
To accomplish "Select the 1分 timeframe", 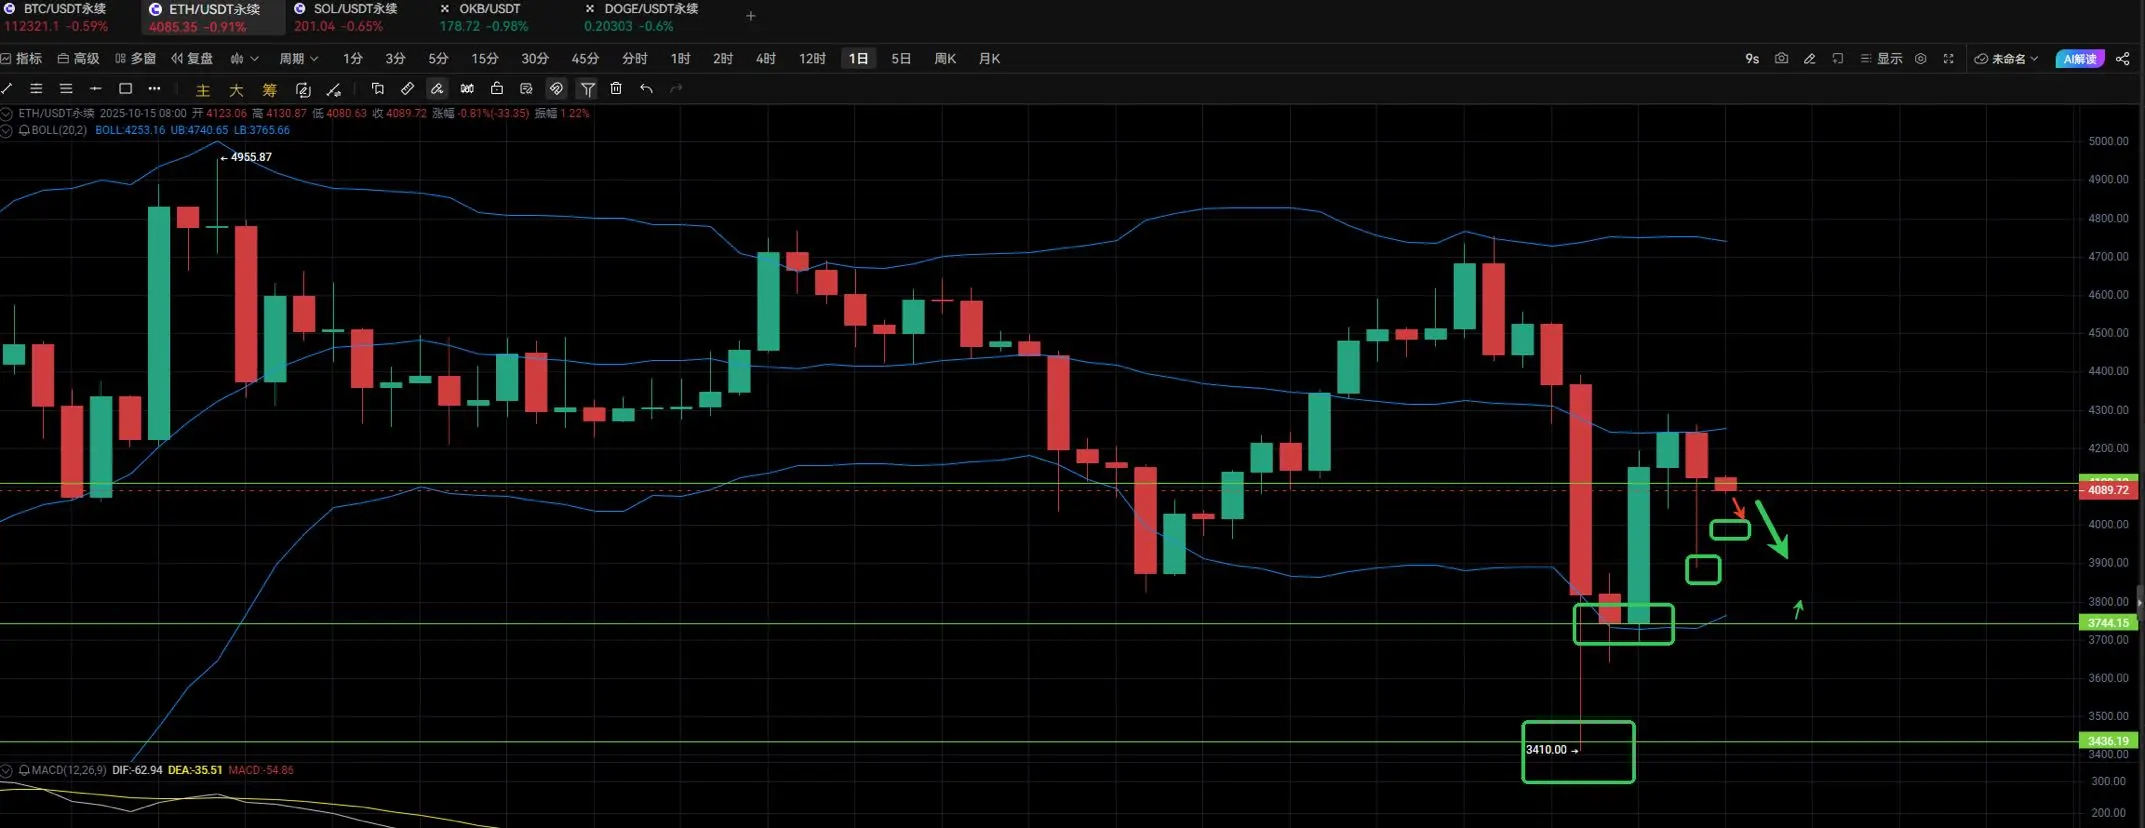I will pyautogui.click(x=352, y=59).
